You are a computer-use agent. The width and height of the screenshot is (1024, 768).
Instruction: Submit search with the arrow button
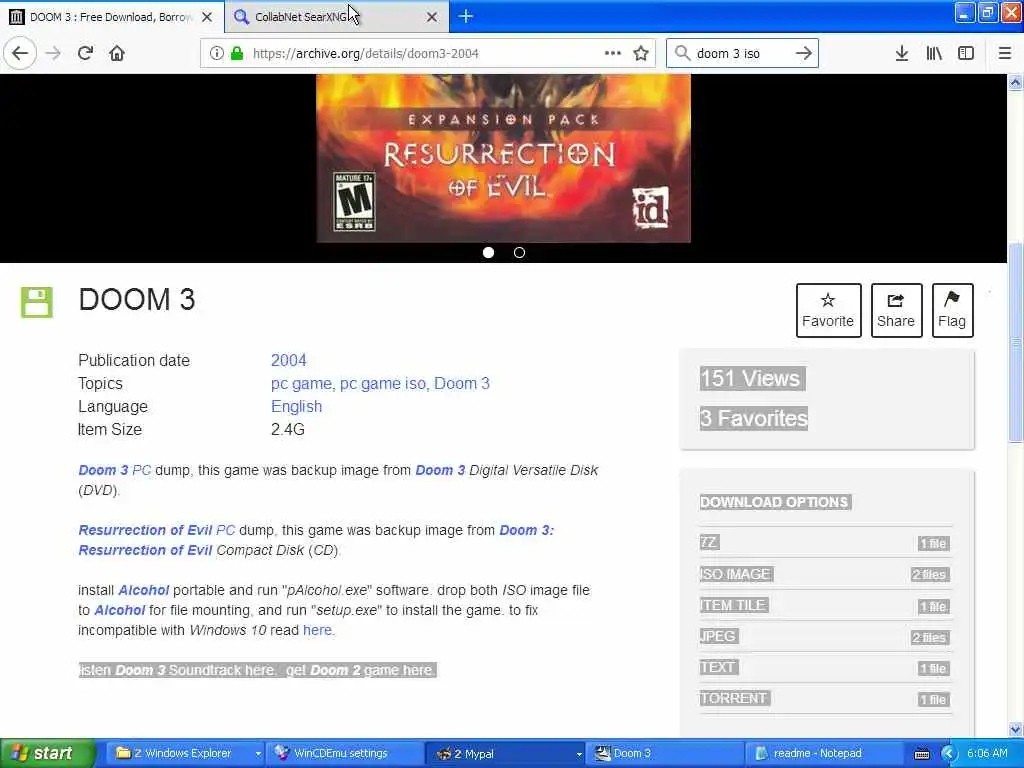pyautogui.click(x=804, y=54)
